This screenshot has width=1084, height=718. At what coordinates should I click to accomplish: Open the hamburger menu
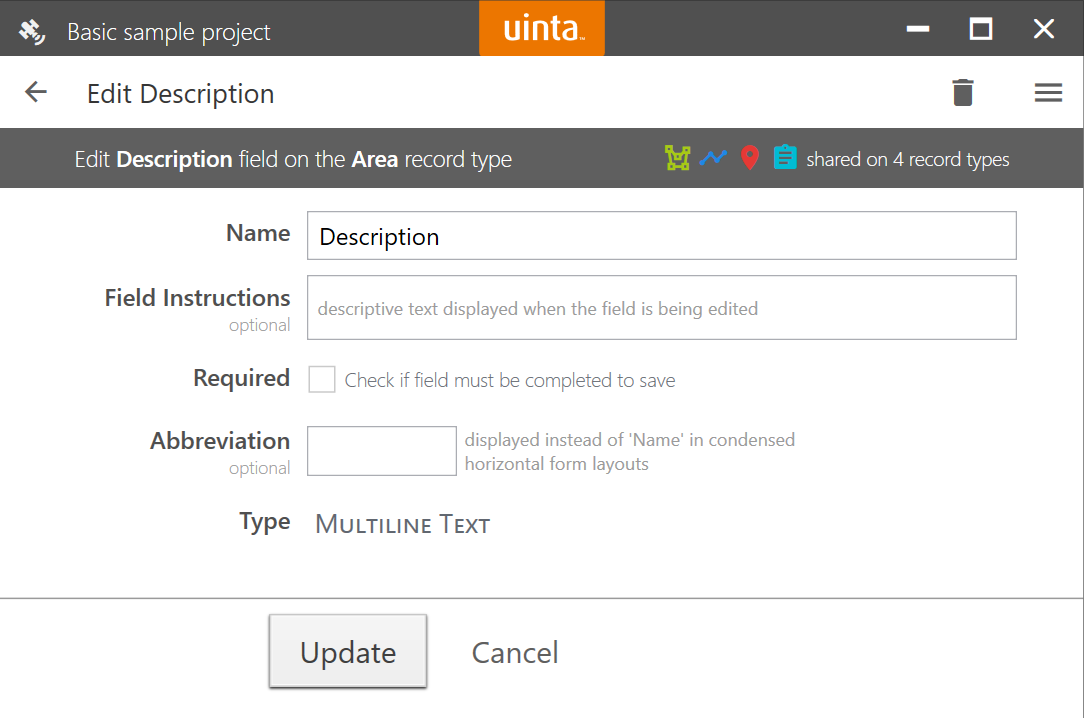1048,93
